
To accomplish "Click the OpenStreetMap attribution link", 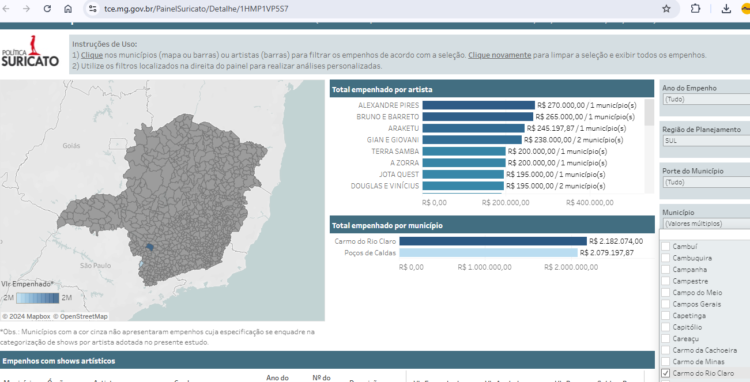I will [80, 317].
